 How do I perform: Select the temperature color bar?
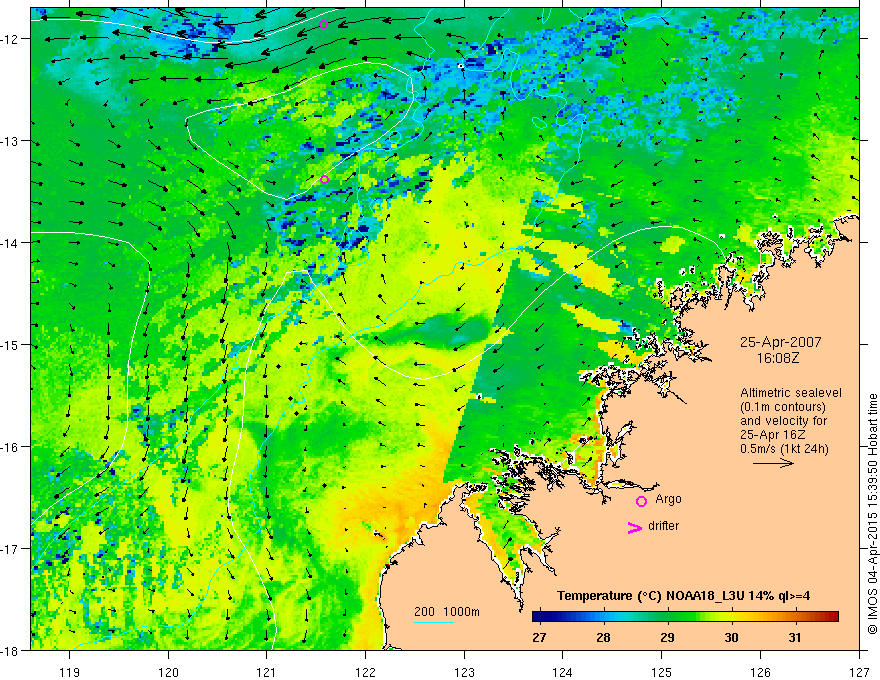click(x=685, y=617)
